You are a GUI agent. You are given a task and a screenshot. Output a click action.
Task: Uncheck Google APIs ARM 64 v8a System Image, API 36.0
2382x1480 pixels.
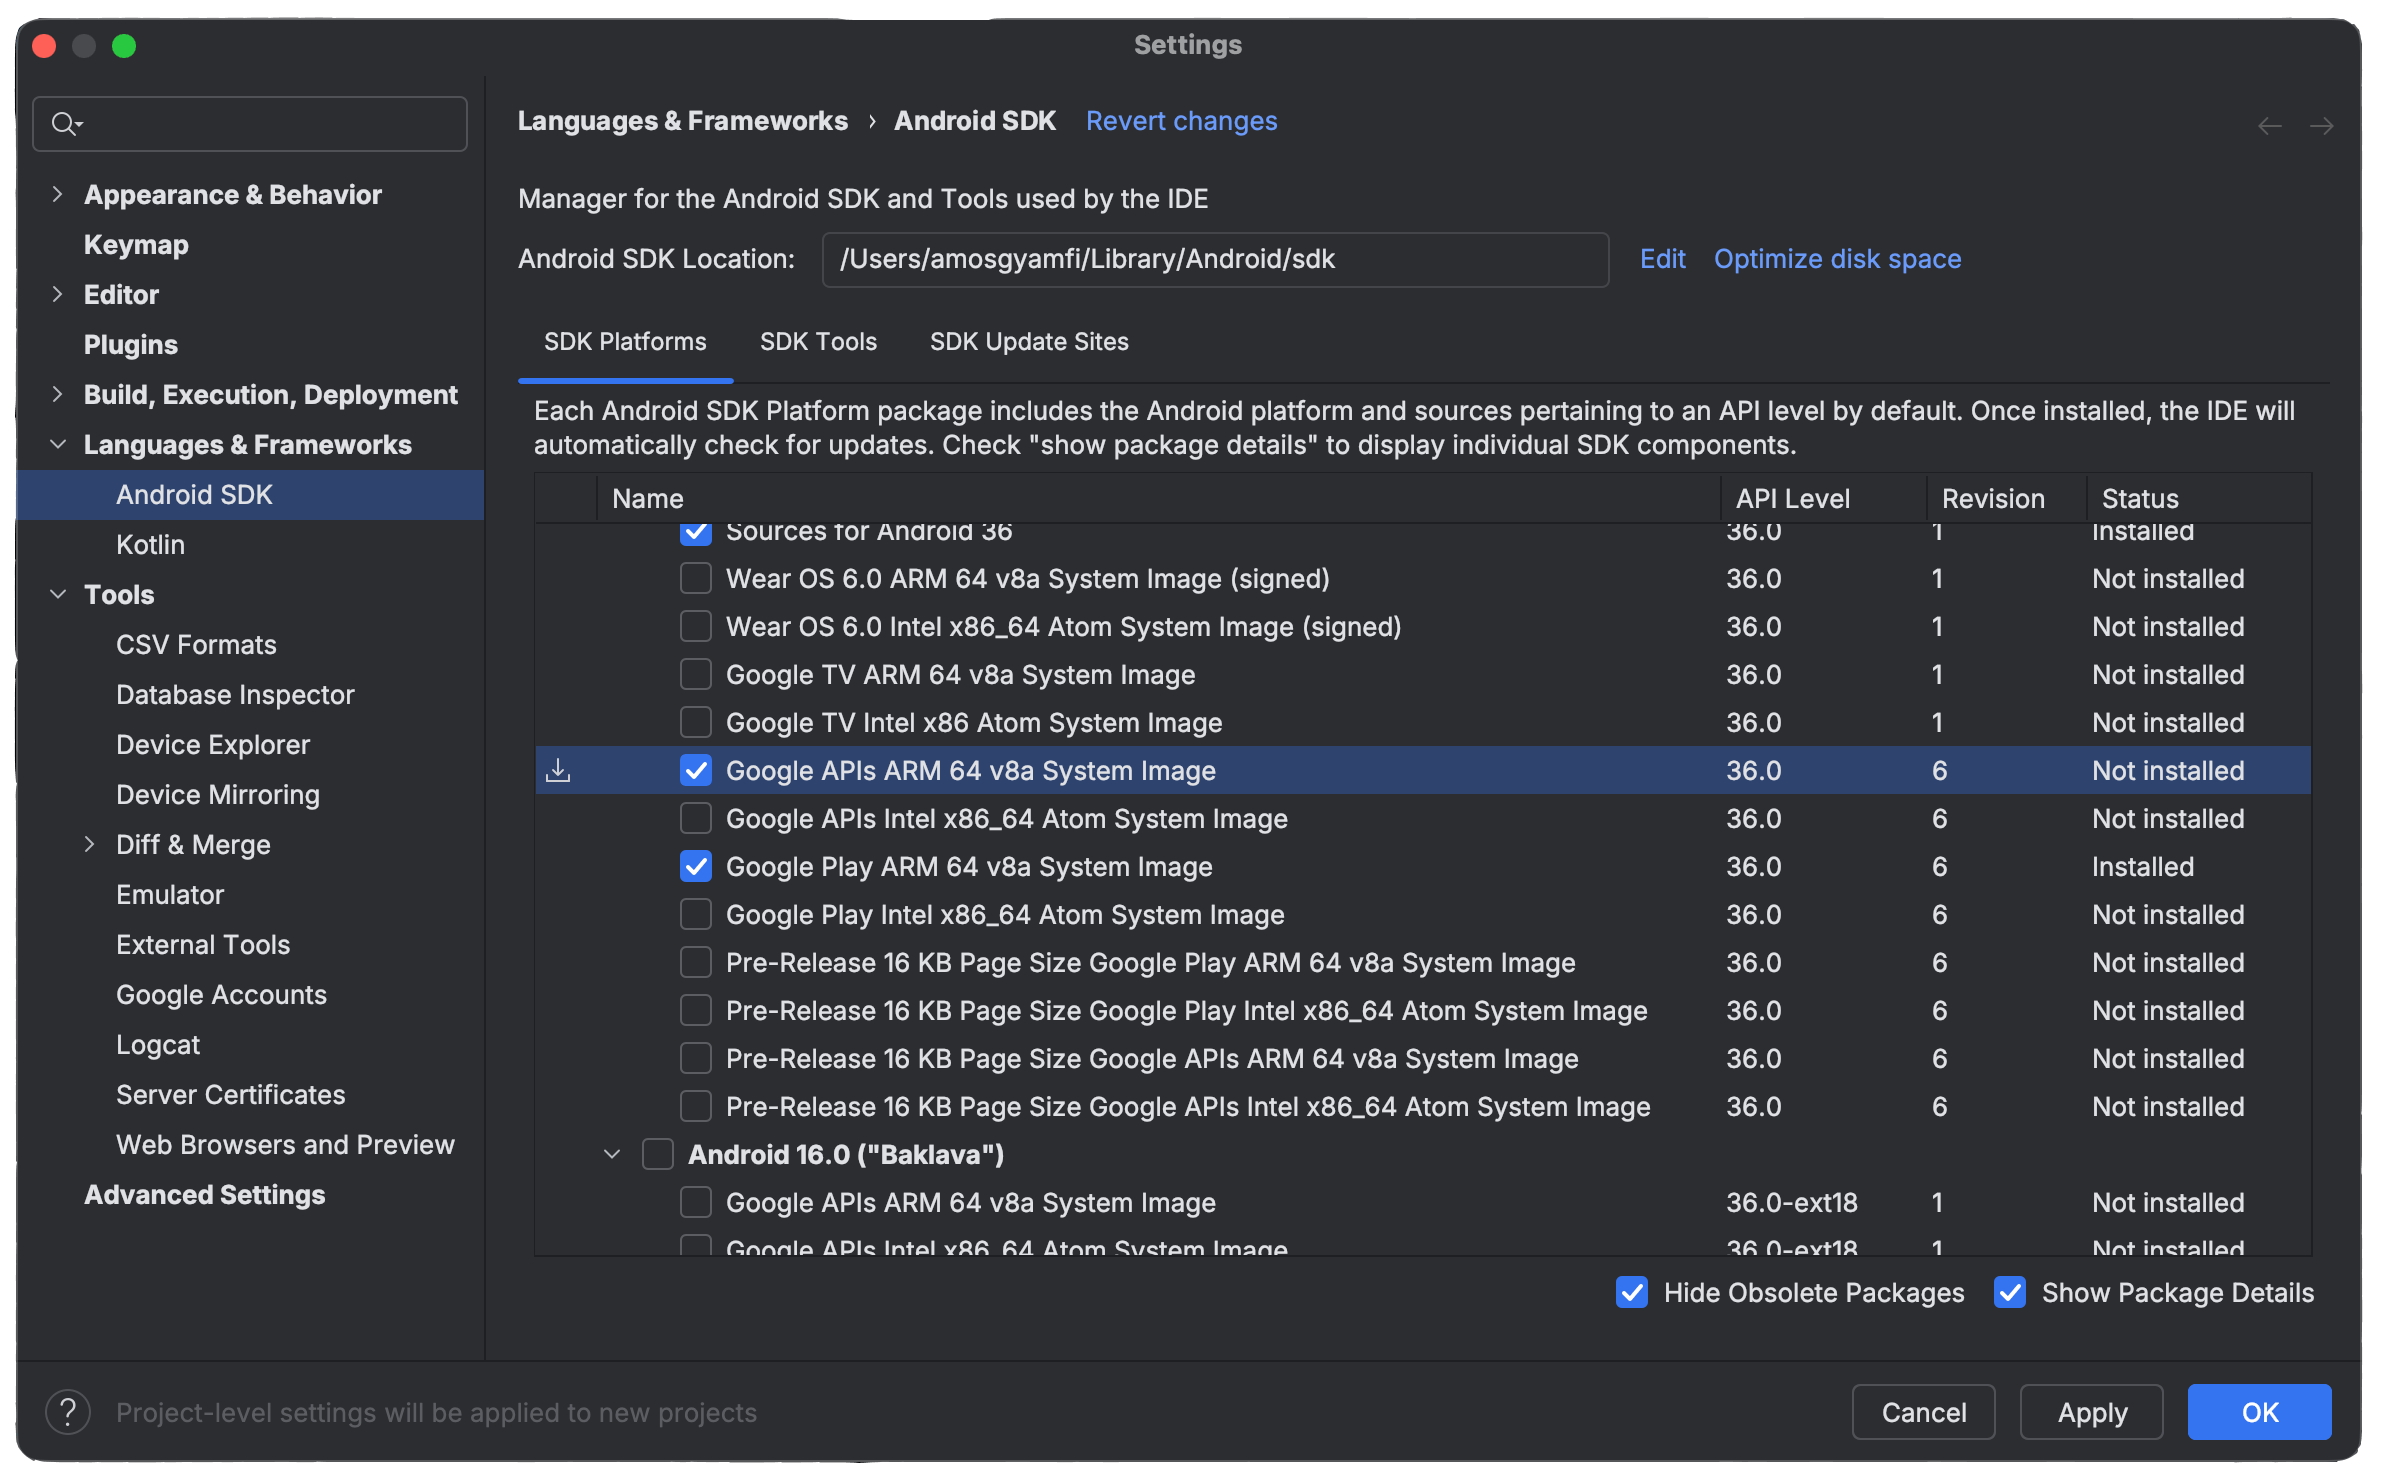click(696, 770)
